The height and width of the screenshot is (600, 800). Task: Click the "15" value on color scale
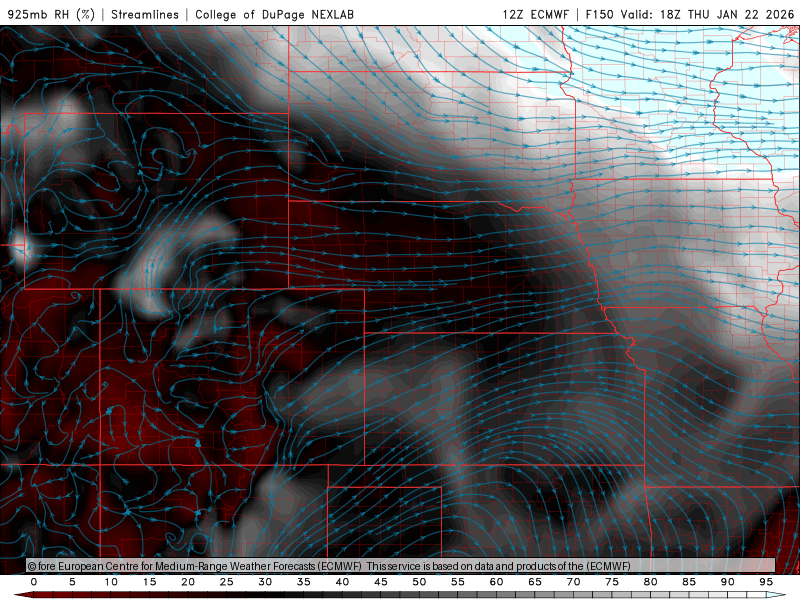[x=149, y=582]
